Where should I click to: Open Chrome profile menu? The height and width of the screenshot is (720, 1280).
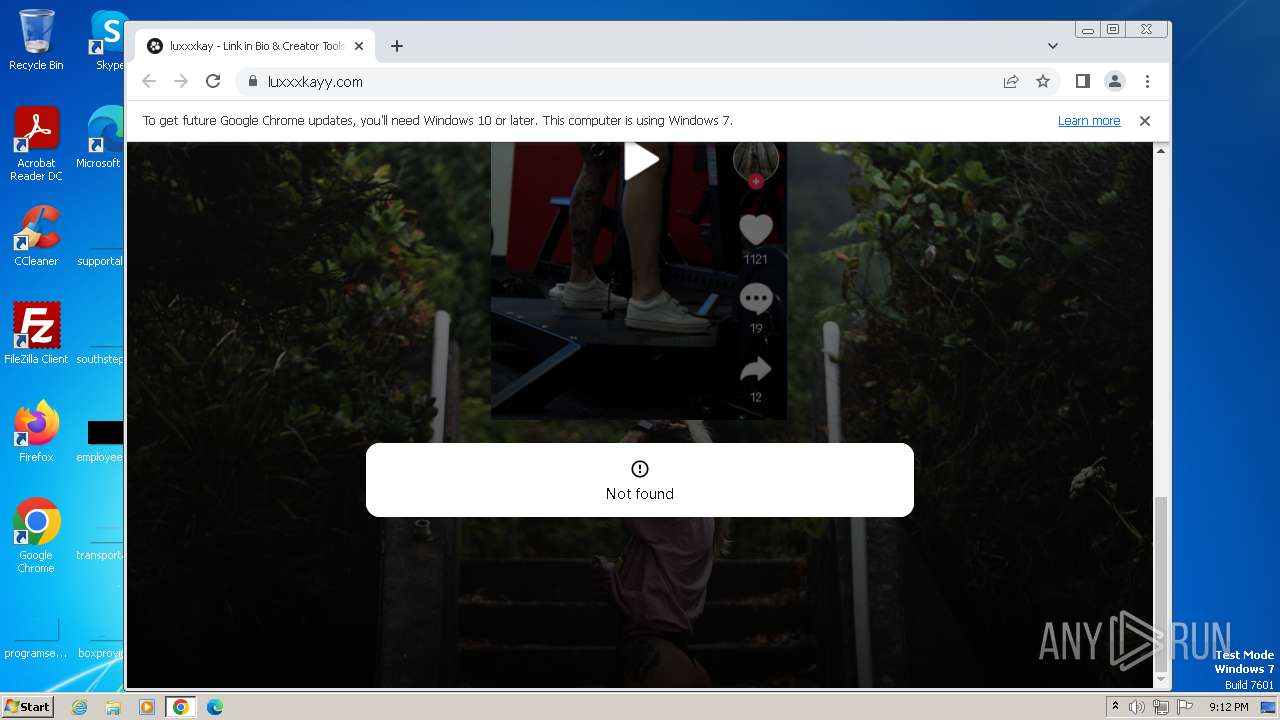(x=1115, y=82)
